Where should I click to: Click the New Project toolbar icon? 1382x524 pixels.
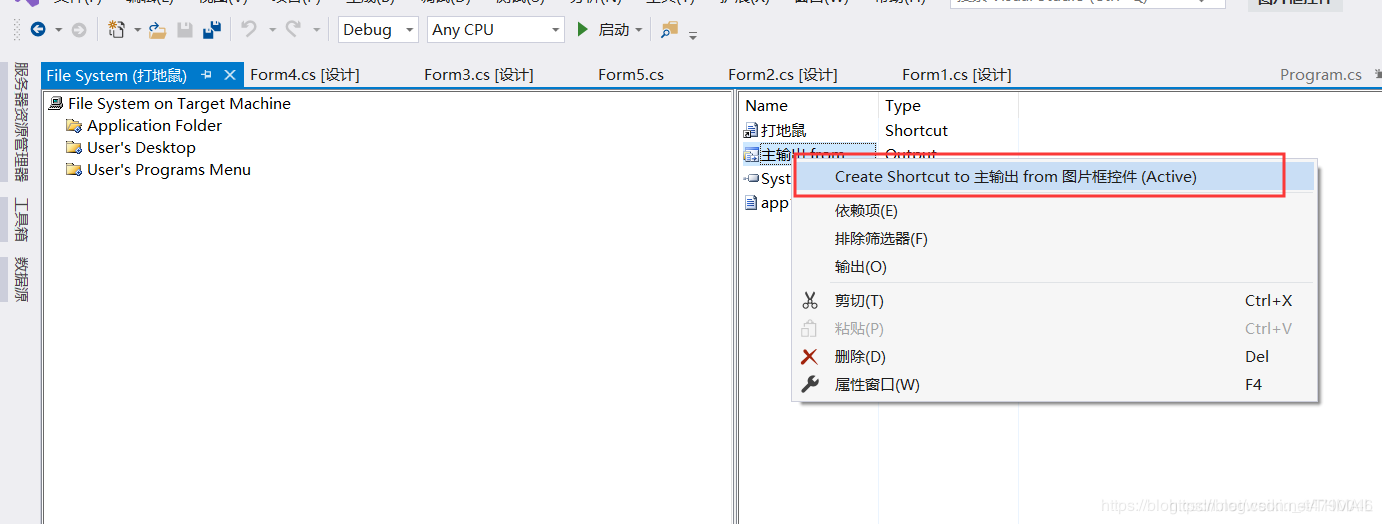(x=117, y=30)
